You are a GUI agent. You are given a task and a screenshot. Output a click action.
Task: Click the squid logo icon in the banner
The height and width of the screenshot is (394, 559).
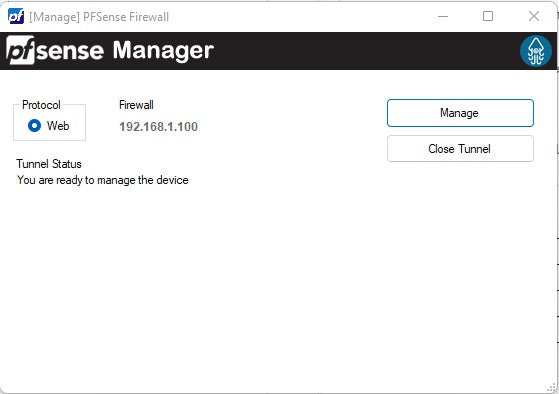coord(536,51)
